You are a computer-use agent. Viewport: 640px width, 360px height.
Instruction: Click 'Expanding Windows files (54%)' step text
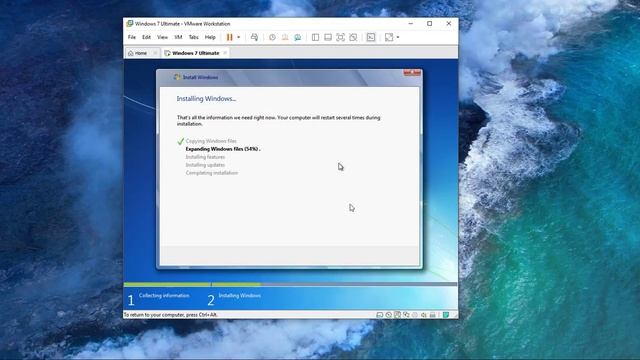(223, 149)
